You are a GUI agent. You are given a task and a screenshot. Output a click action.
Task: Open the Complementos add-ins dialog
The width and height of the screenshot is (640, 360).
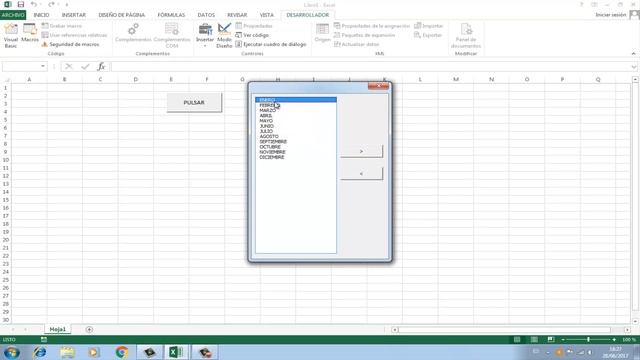pyautogui.click(x=133, y=33)
